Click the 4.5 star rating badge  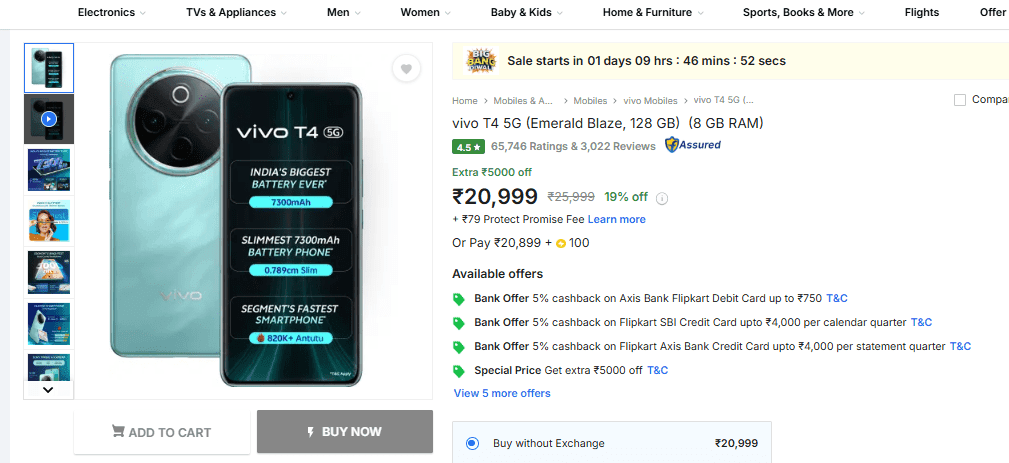(x=468, y=146)
